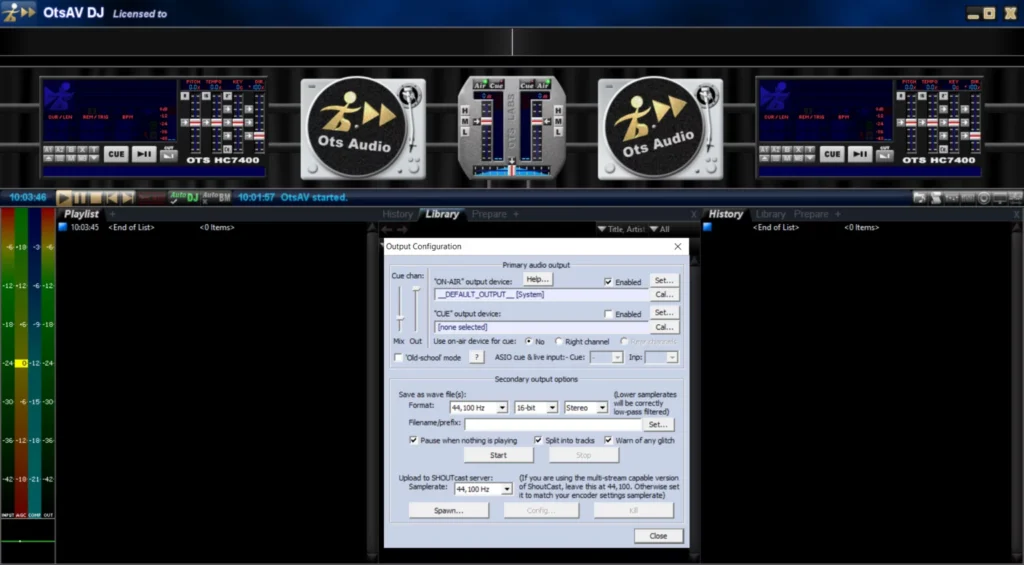Viewport: 1024px width, 565px height.
Task: Click the Spawn... button
Action: click(449, 511)
